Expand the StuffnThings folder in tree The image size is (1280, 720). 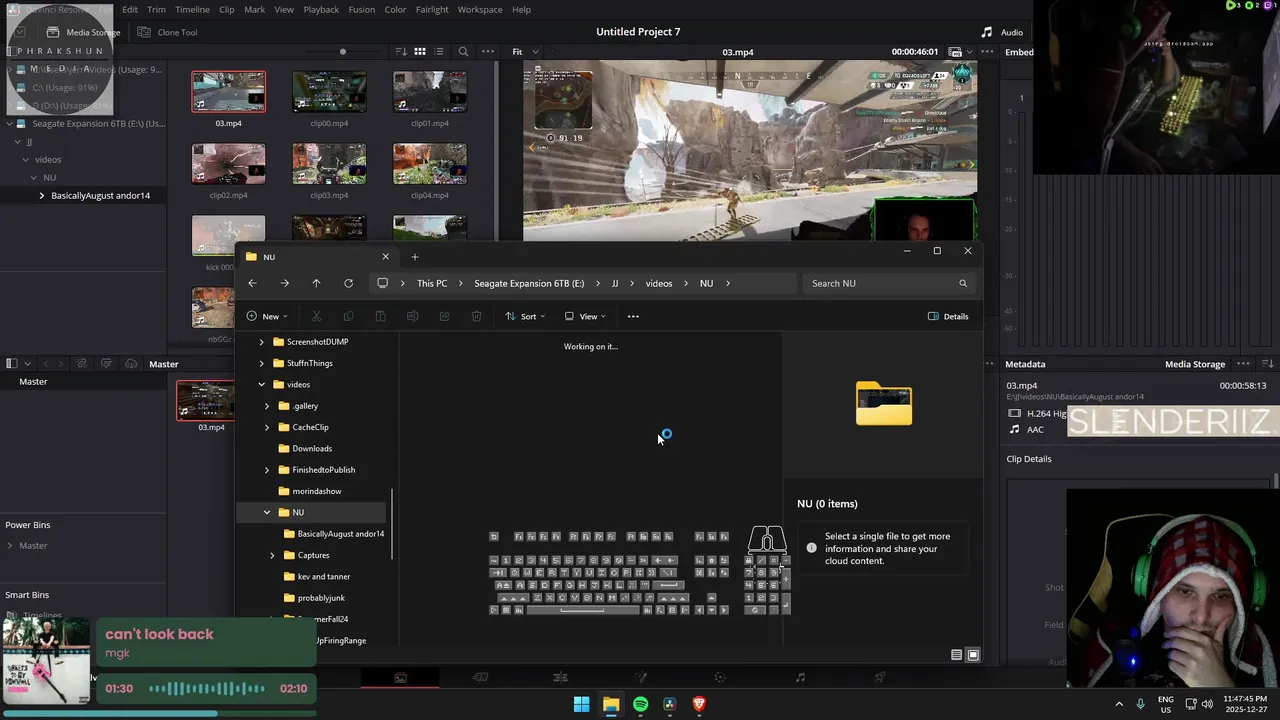pos(262,363)
